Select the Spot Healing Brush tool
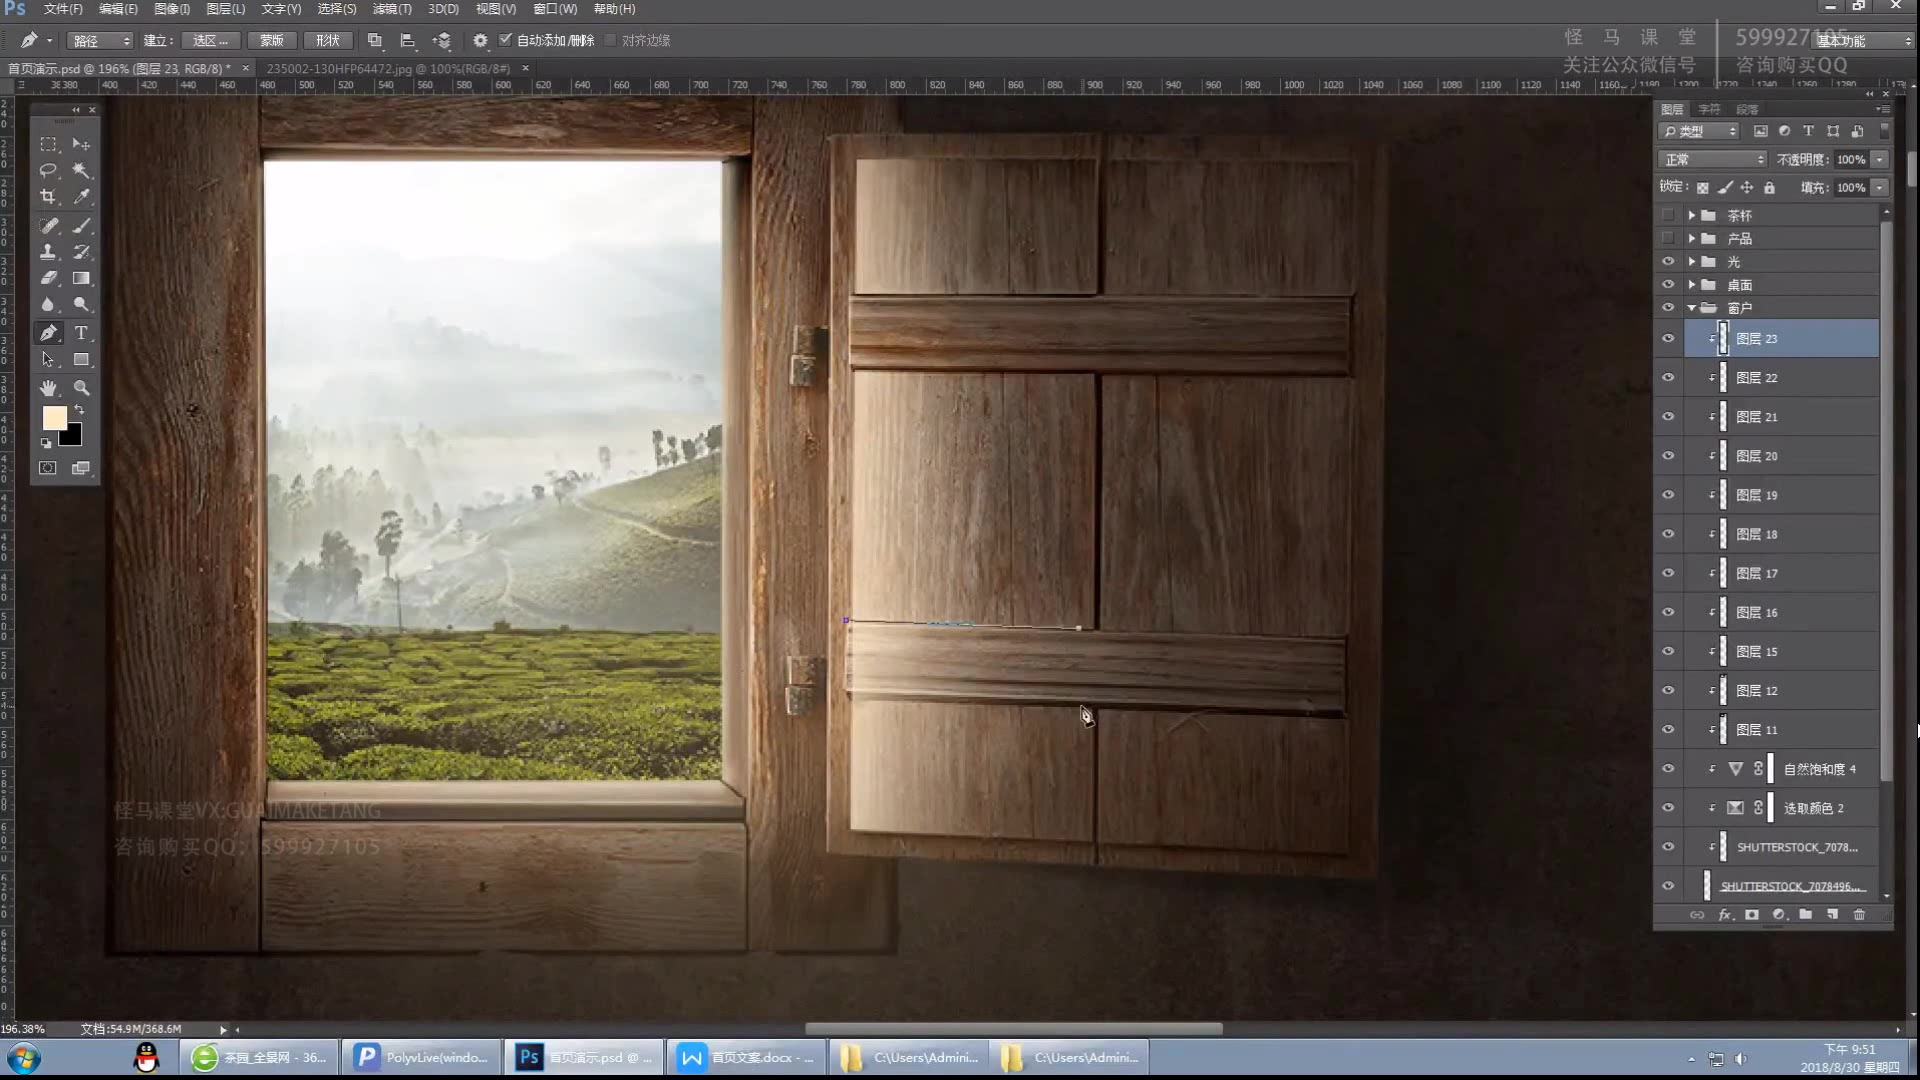Screen dimensions: 1920x1080 (x=48, y=226)
